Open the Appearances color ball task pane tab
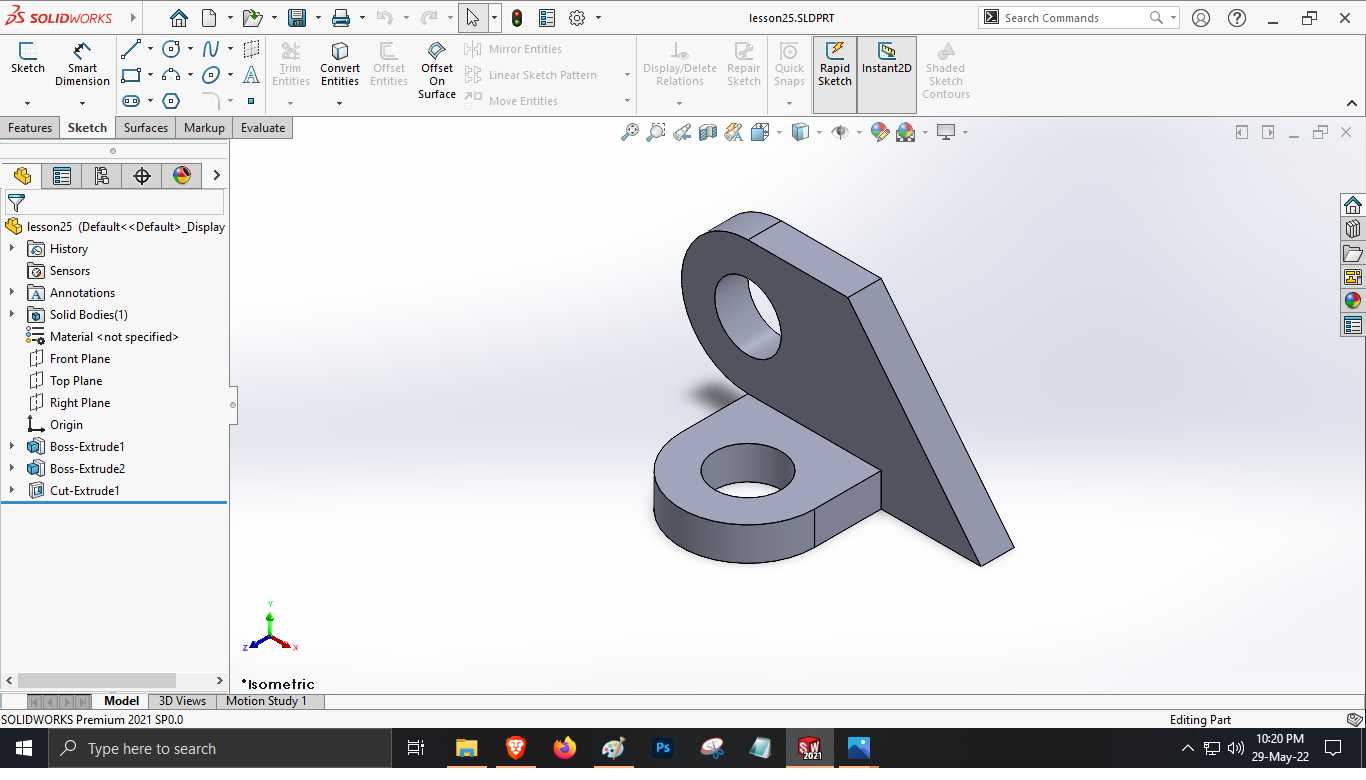The image size is (1366, 780). tap(1353, 300)
